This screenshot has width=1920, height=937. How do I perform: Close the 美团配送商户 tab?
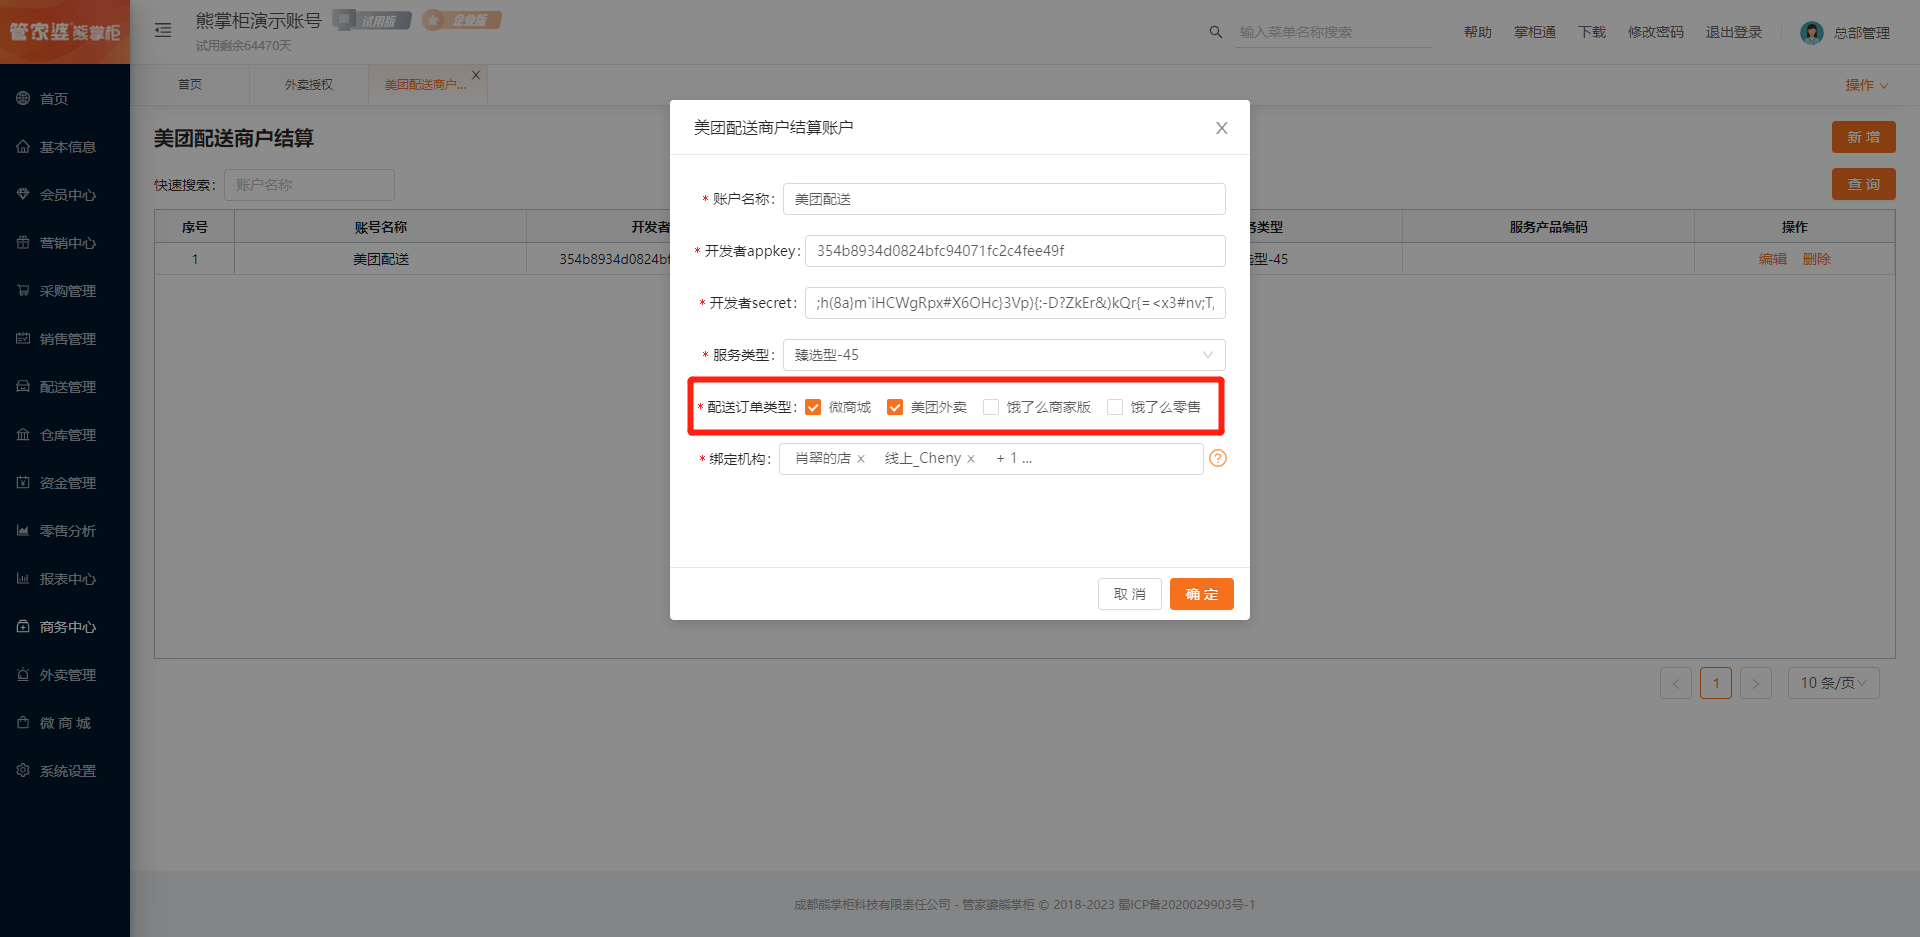pos(476,75)
